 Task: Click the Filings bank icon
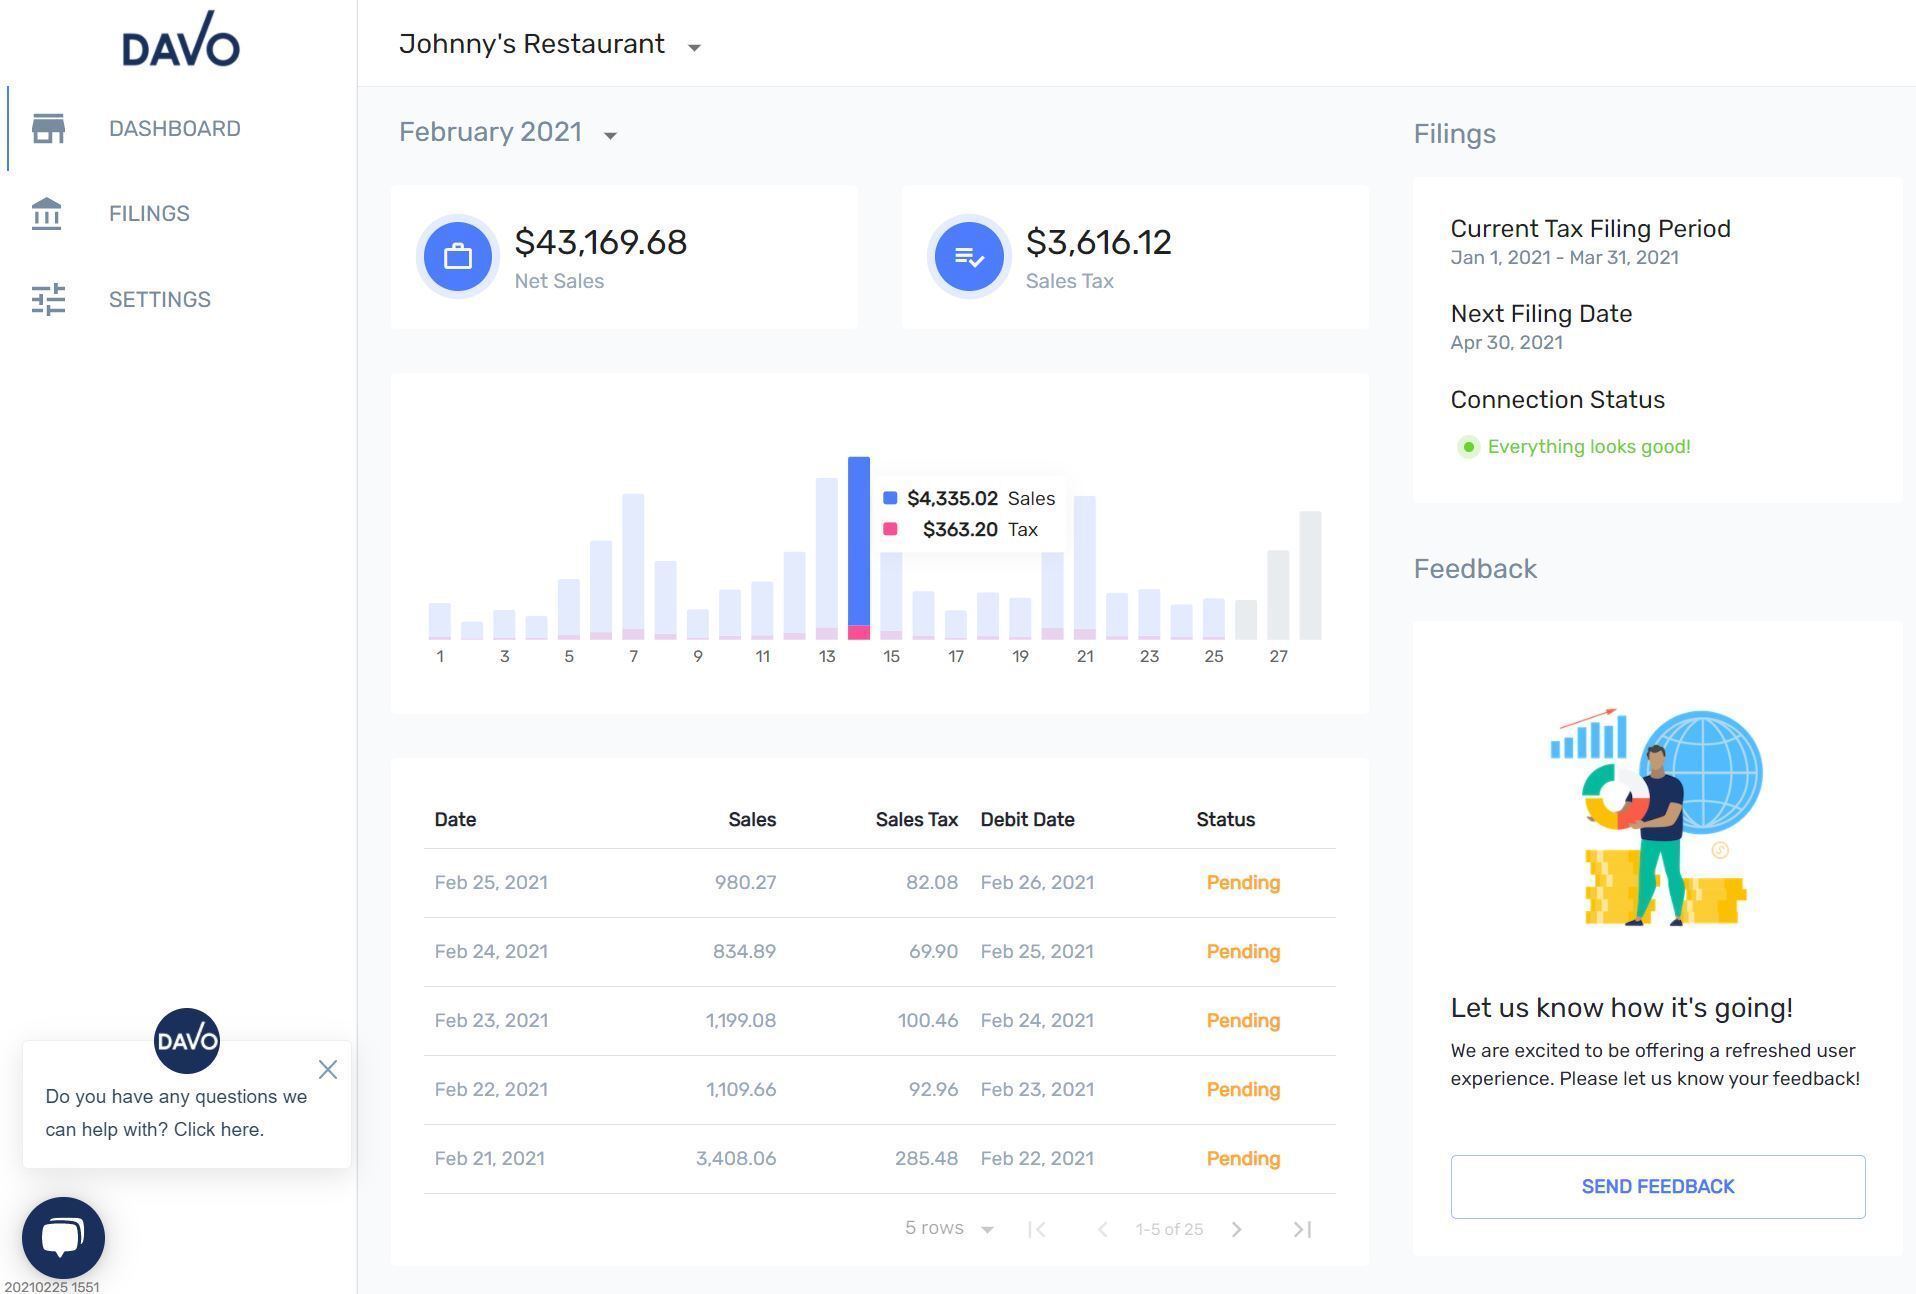click(47, 213)
